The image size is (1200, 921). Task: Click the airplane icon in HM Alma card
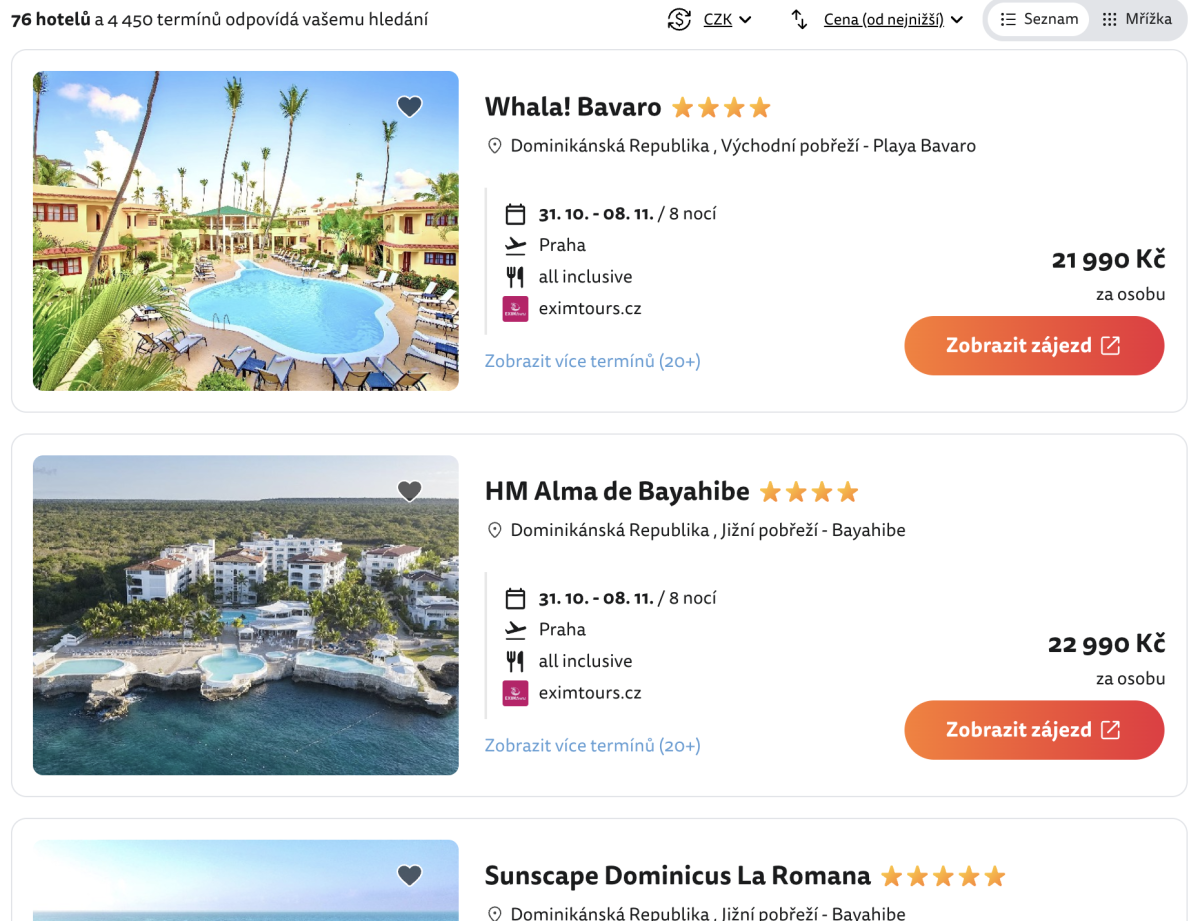515,630
